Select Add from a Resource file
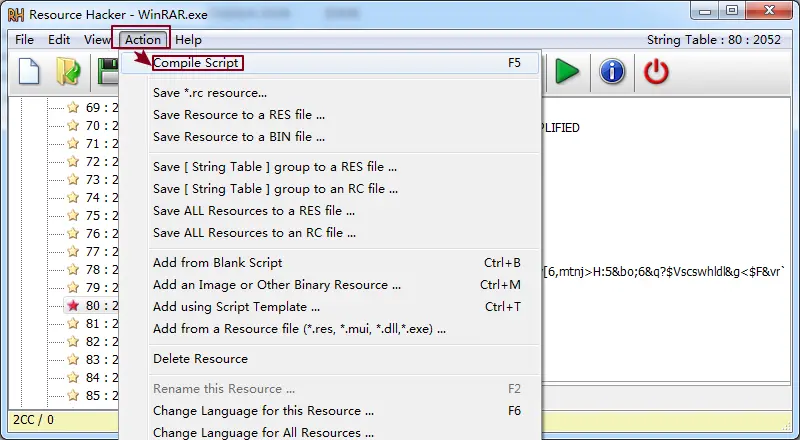 [330, 329]
